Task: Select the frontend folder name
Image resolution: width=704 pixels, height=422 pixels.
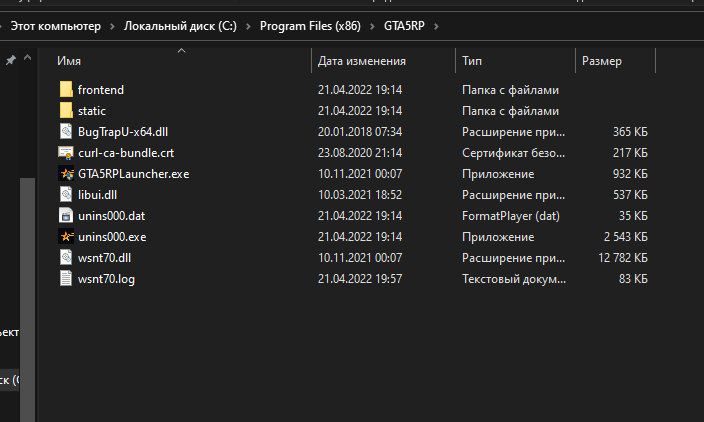Action: [x=101, y=90]
